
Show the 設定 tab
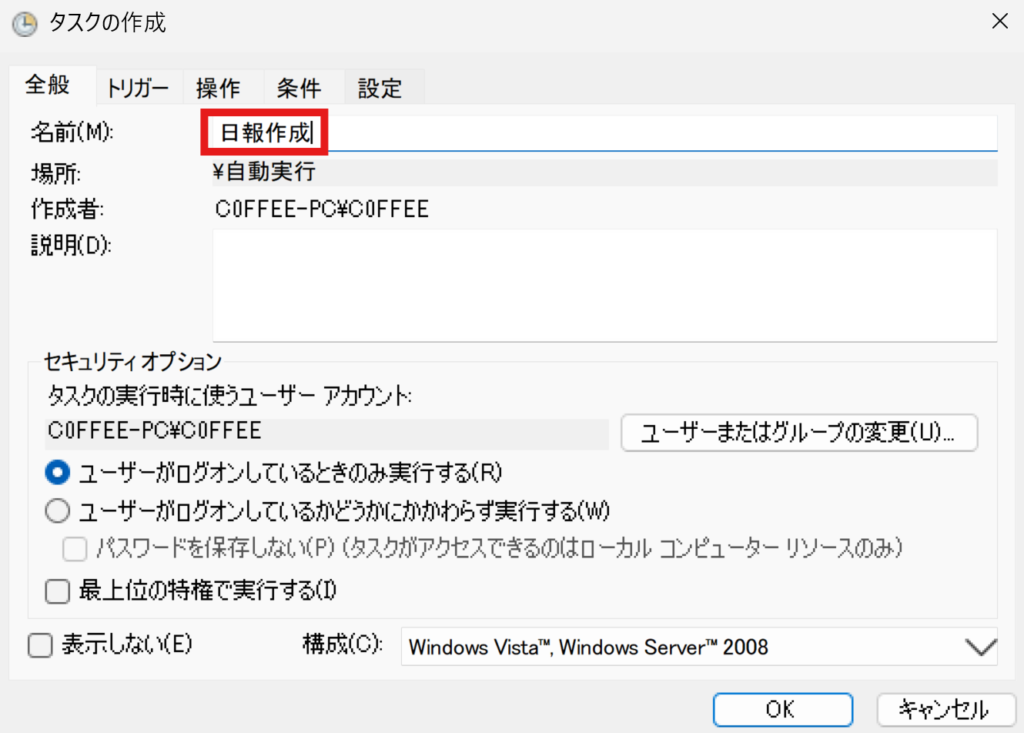pyautogui.click(x=380, y=88)
